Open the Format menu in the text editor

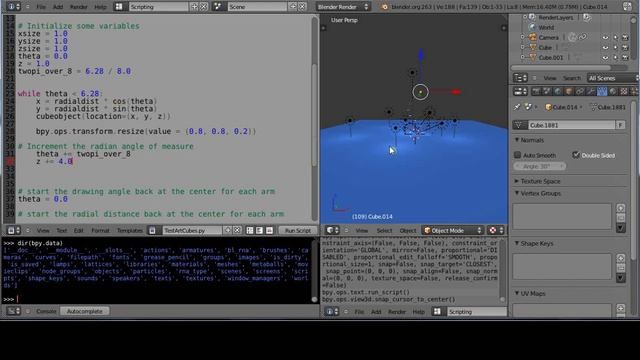point(100,230)
